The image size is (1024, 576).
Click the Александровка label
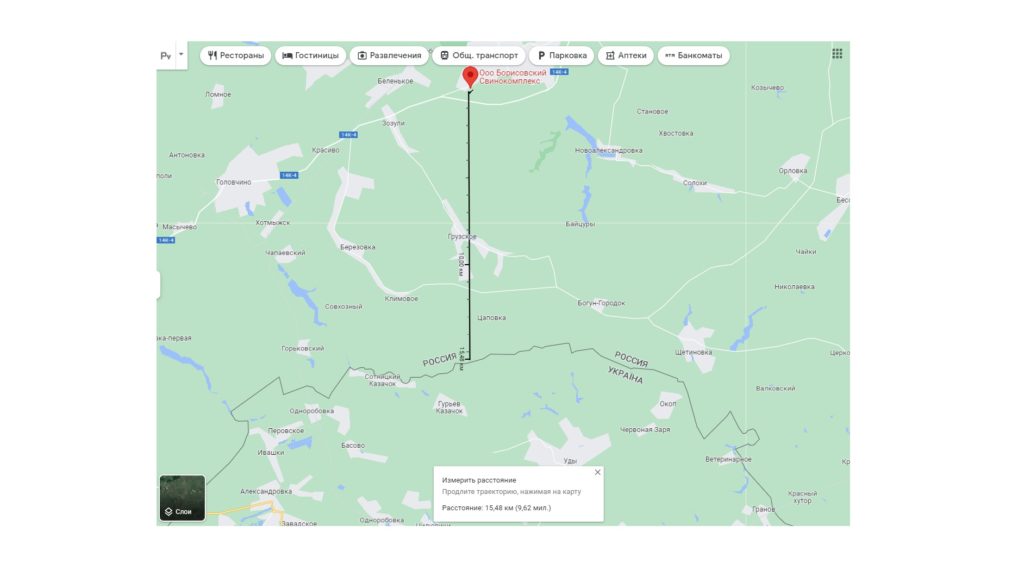point(266,491)
